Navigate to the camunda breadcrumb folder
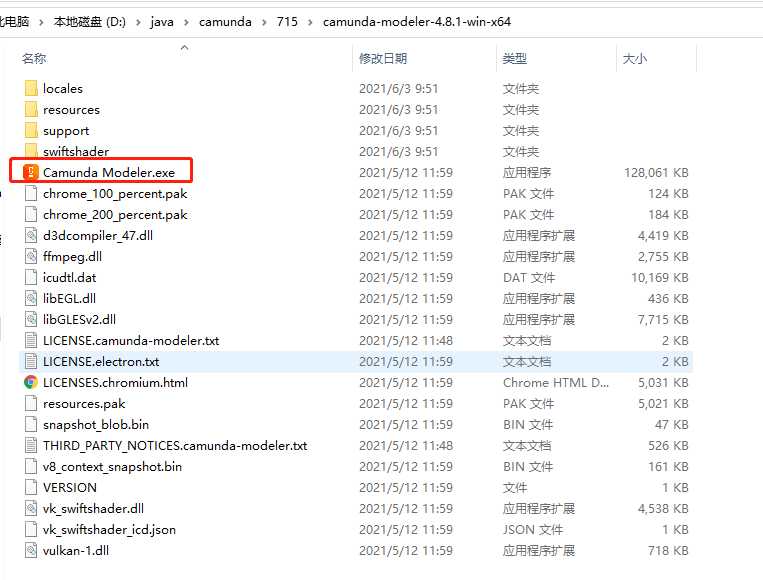 click(x=225, y=22)
